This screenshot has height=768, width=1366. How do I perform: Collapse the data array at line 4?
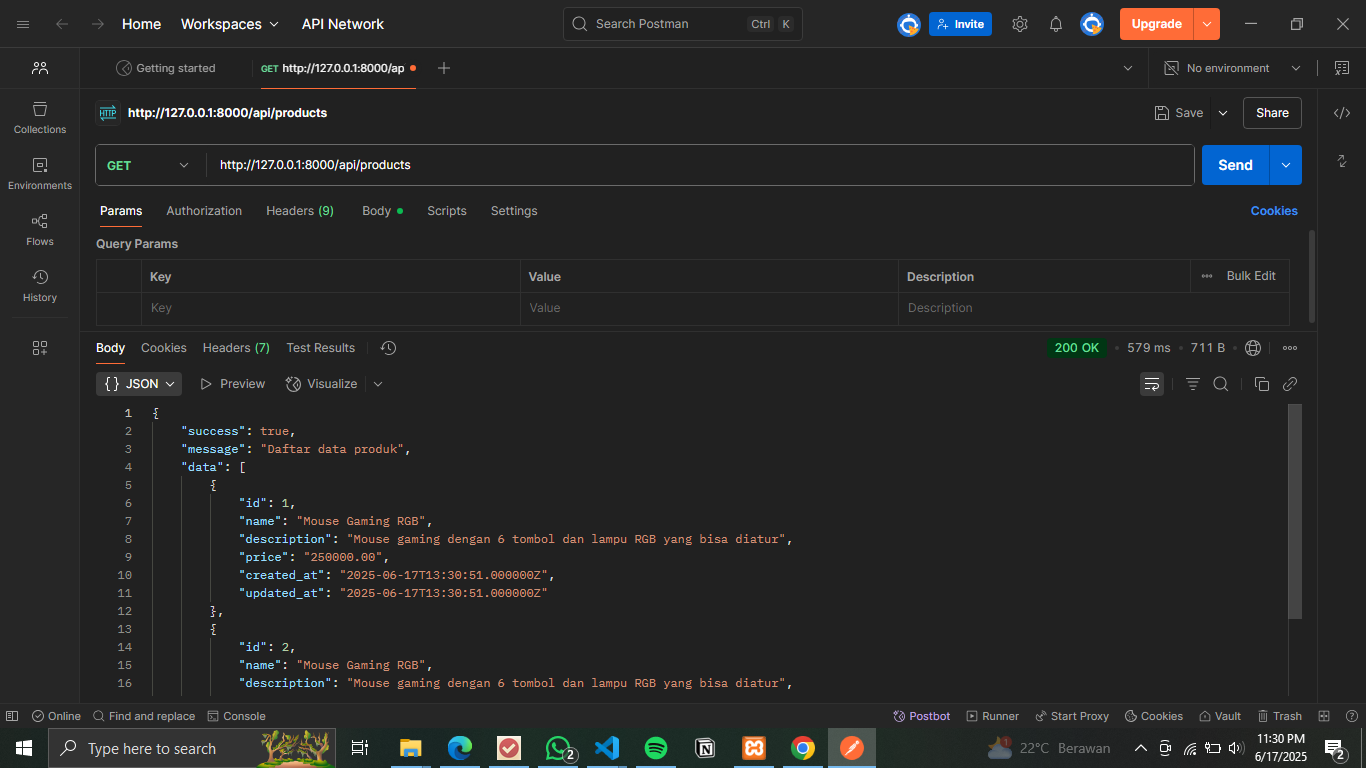(x=141, y=467)
